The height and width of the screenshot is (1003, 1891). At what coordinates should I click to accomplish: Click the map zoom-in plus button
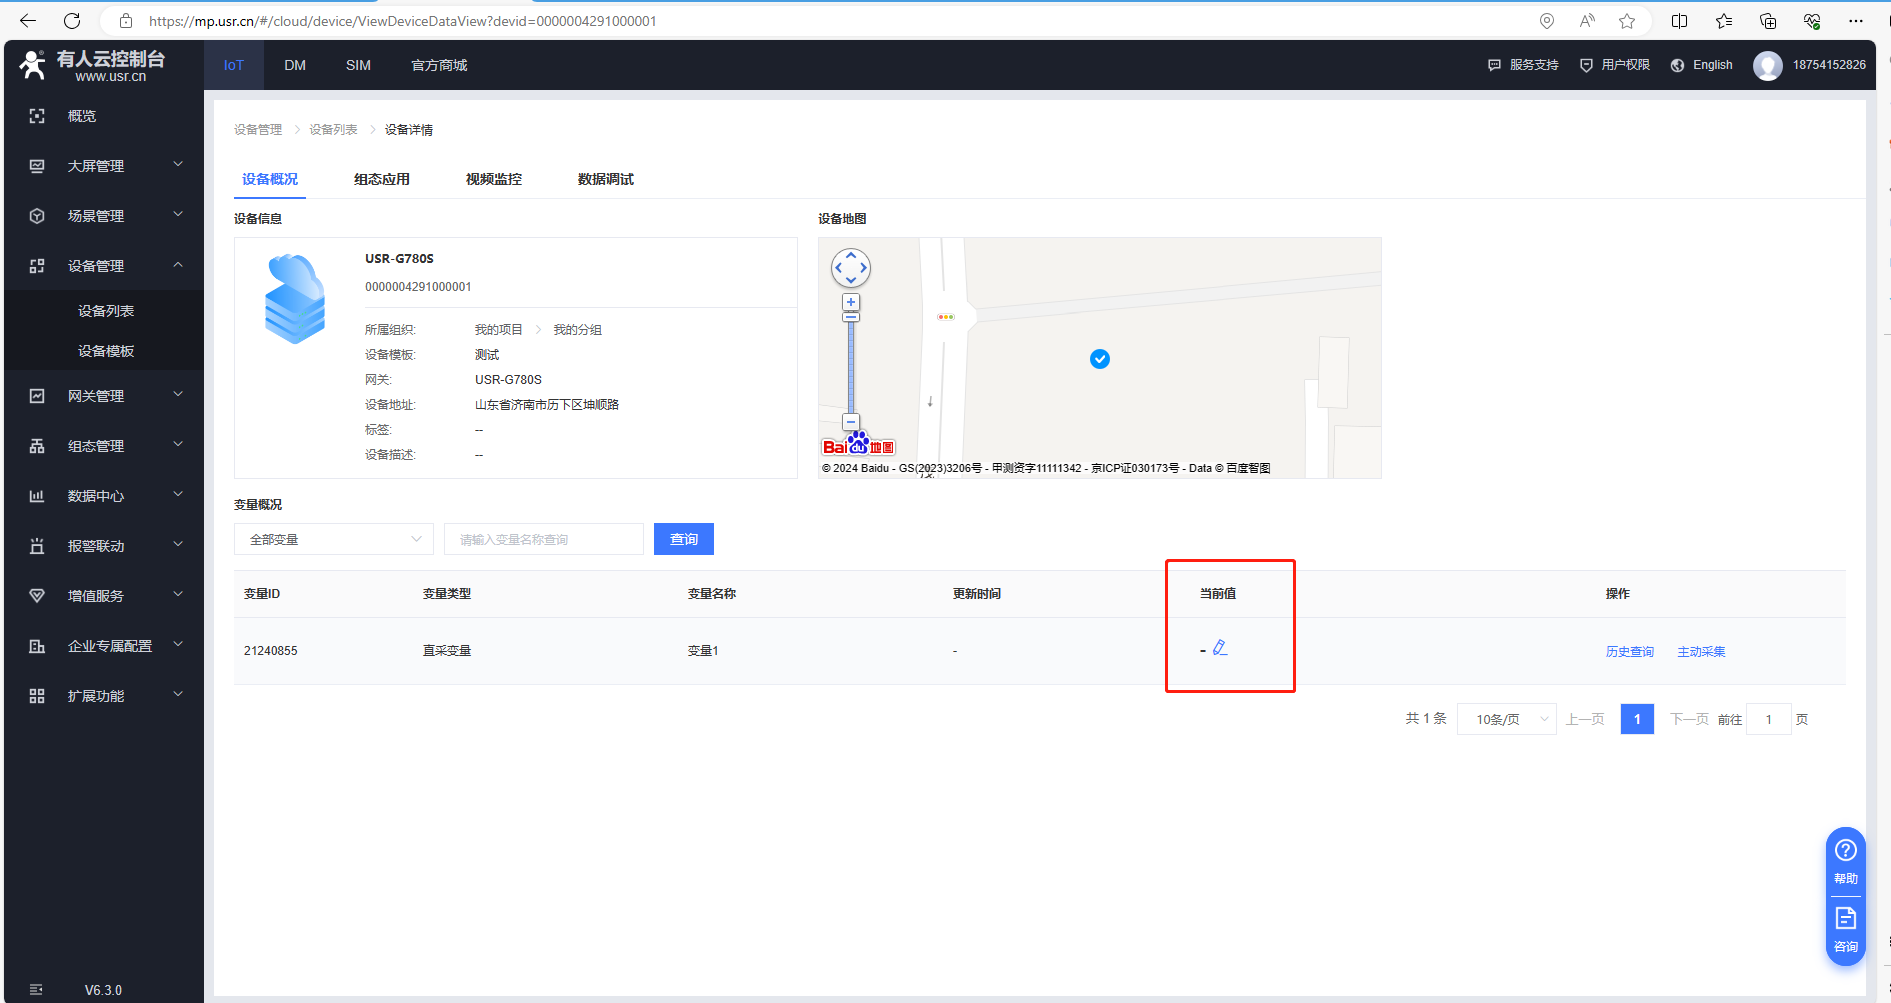click(x=851, y=302)
